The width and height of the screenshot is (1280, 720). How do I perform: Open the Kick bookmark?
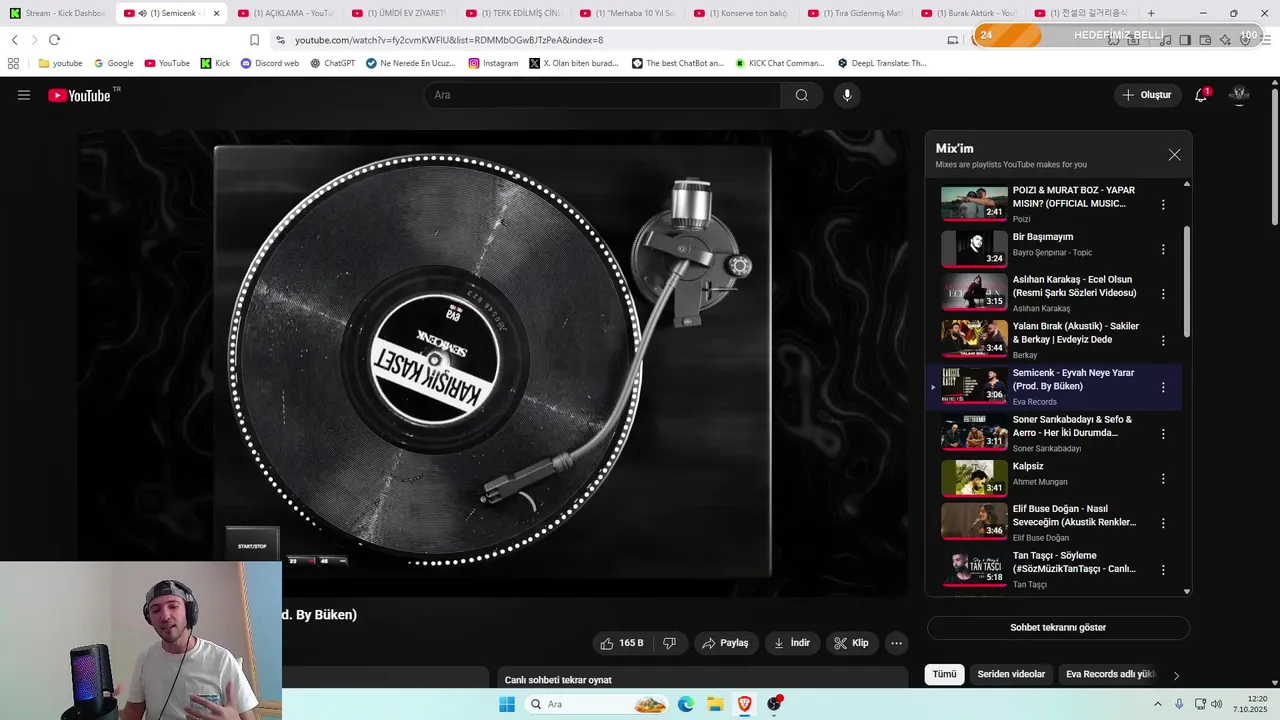215,63
